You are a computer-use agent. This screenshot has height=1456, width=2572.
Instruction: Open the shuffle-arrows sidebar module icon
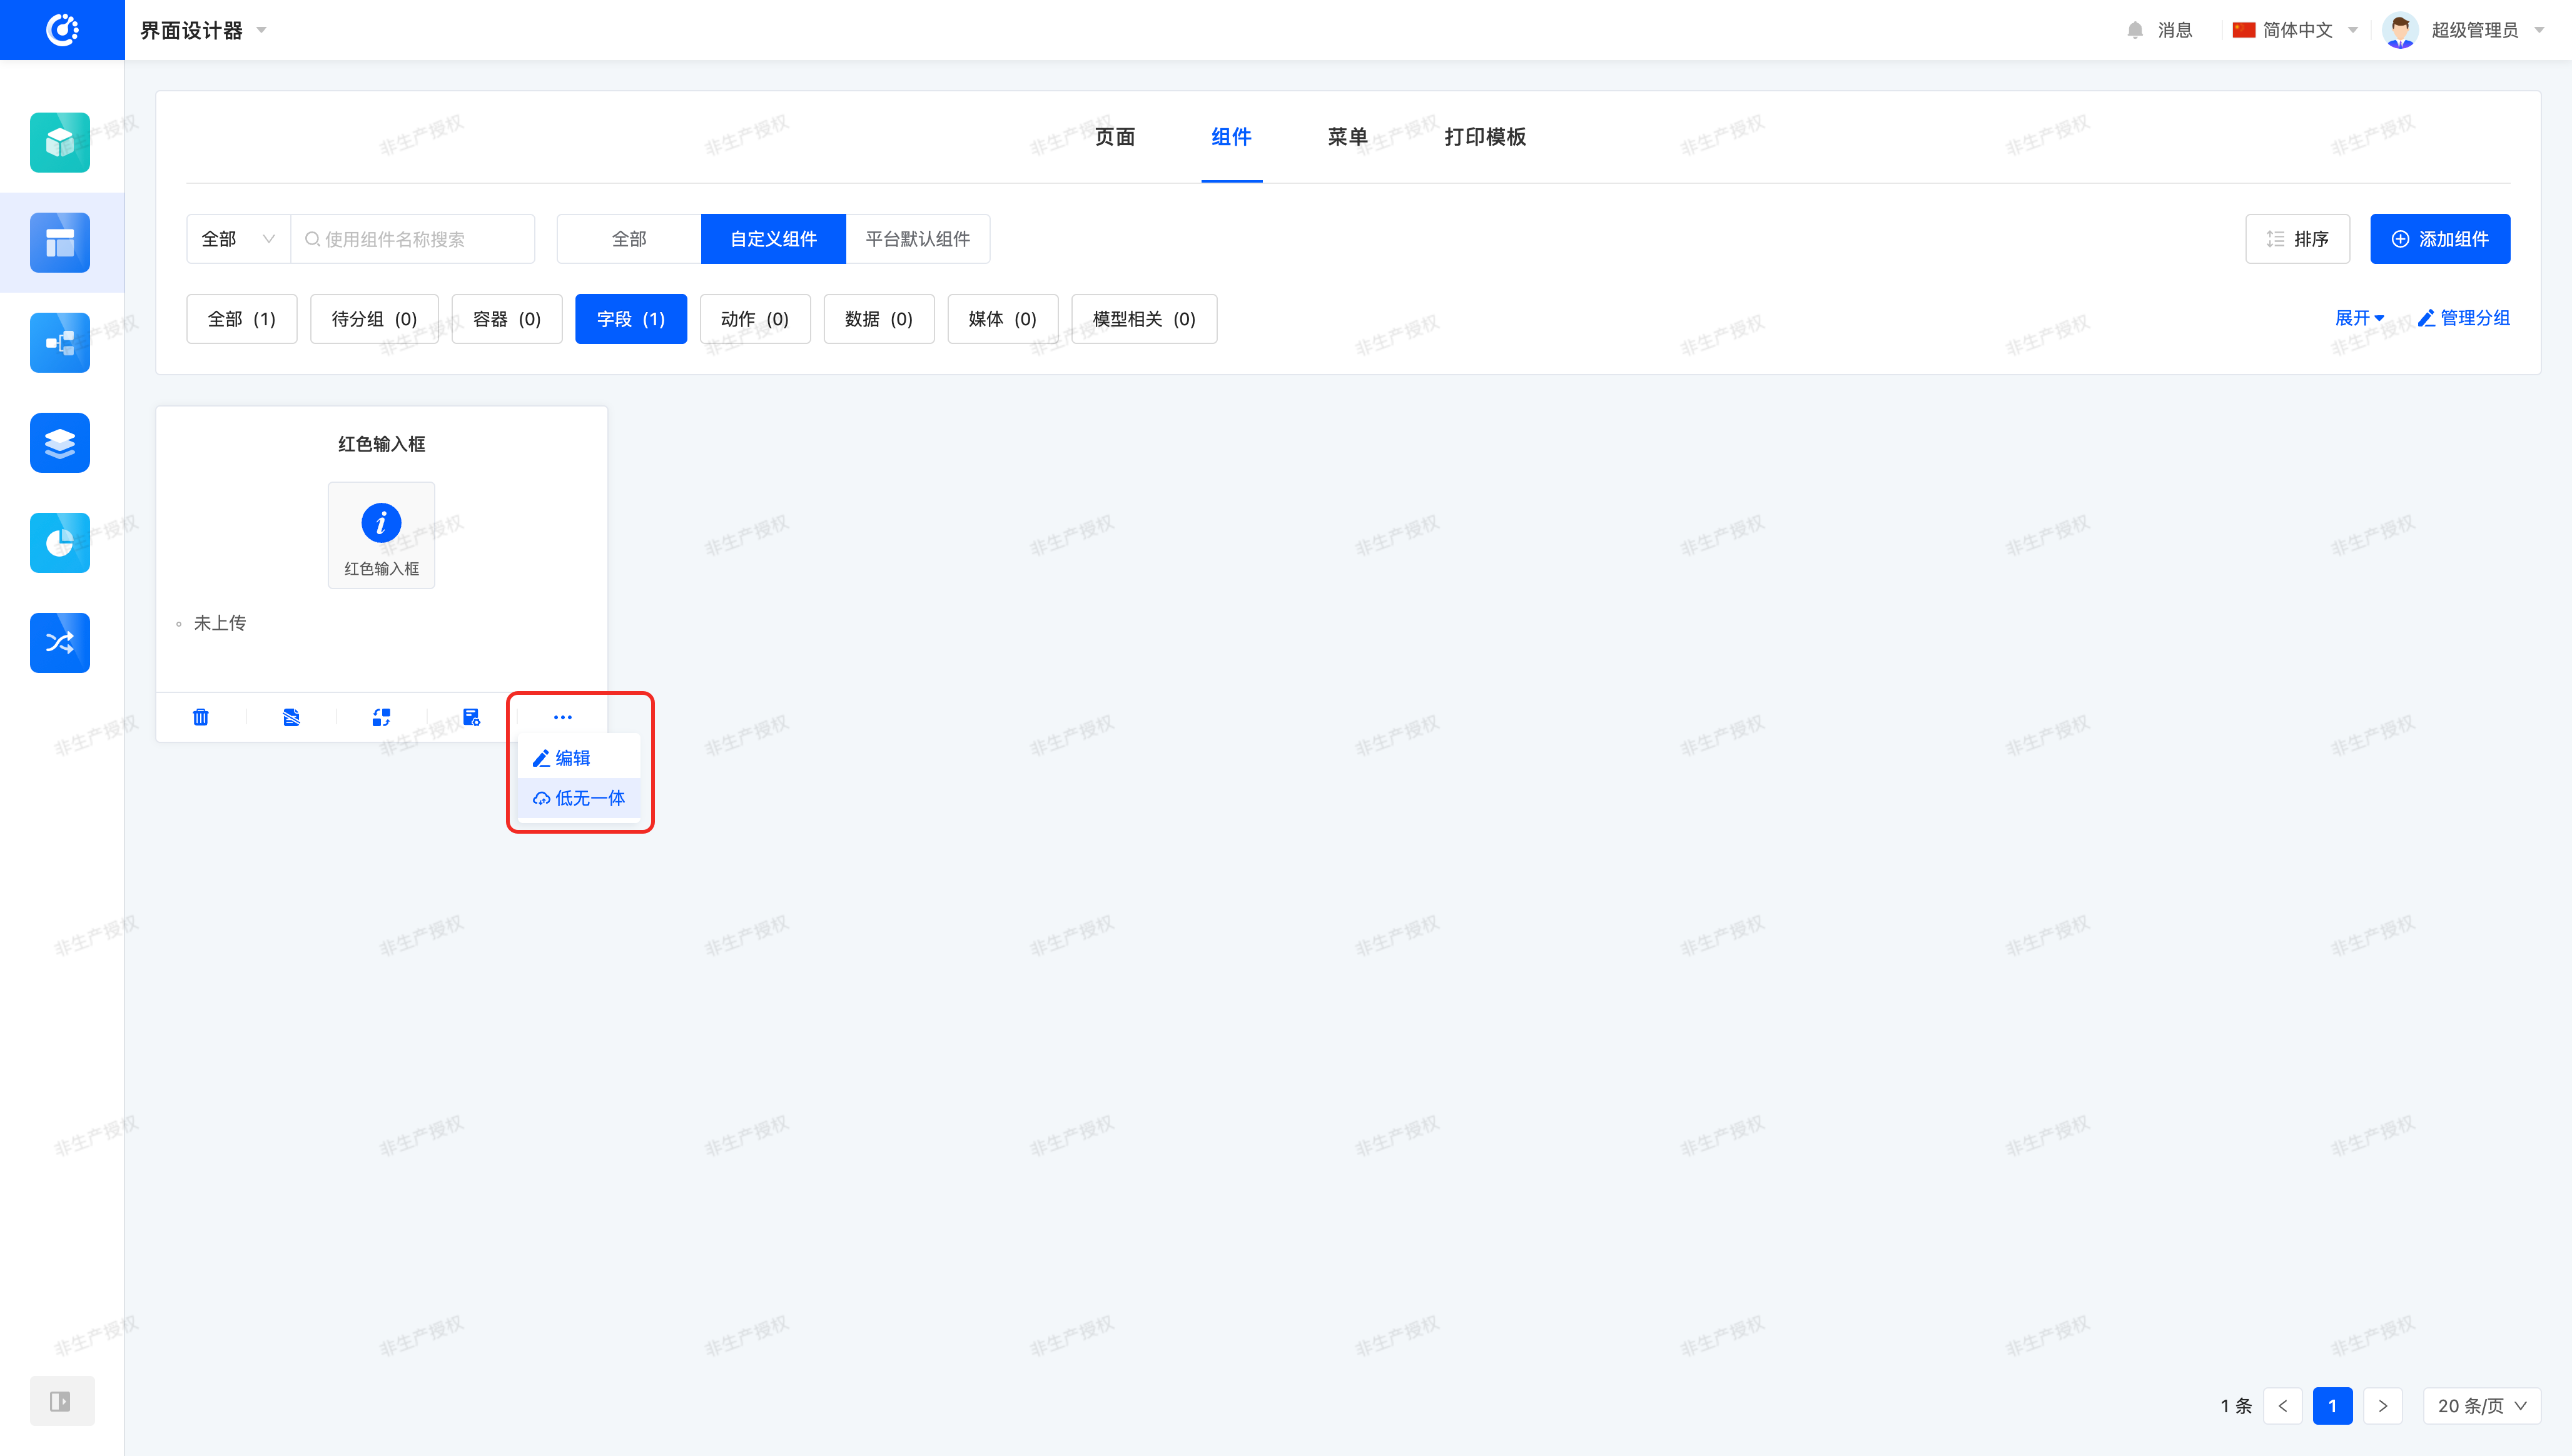(60, 642)
